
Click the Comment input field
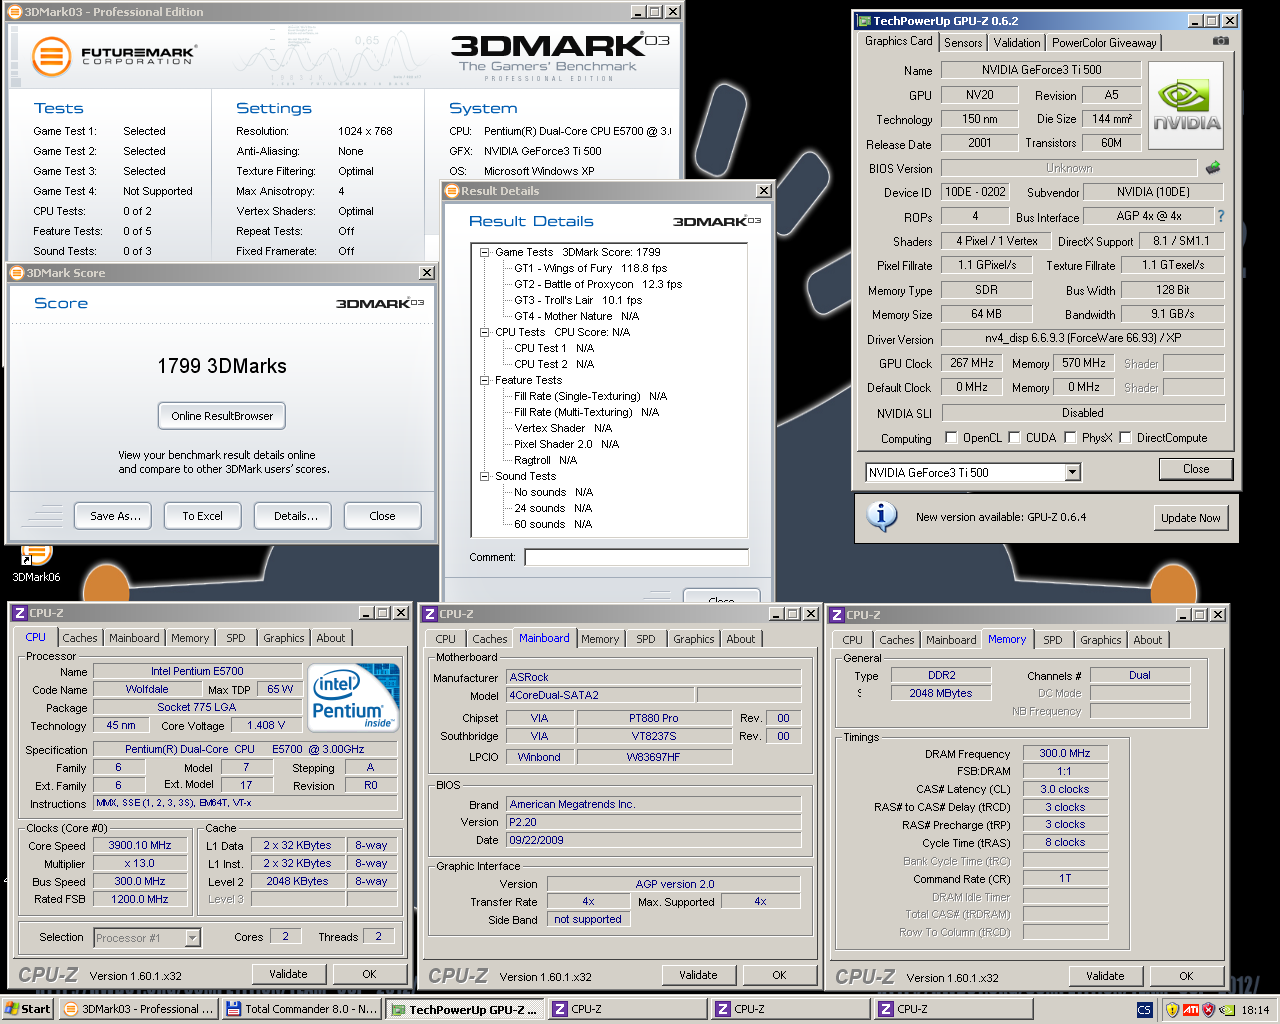pos(636,558)
